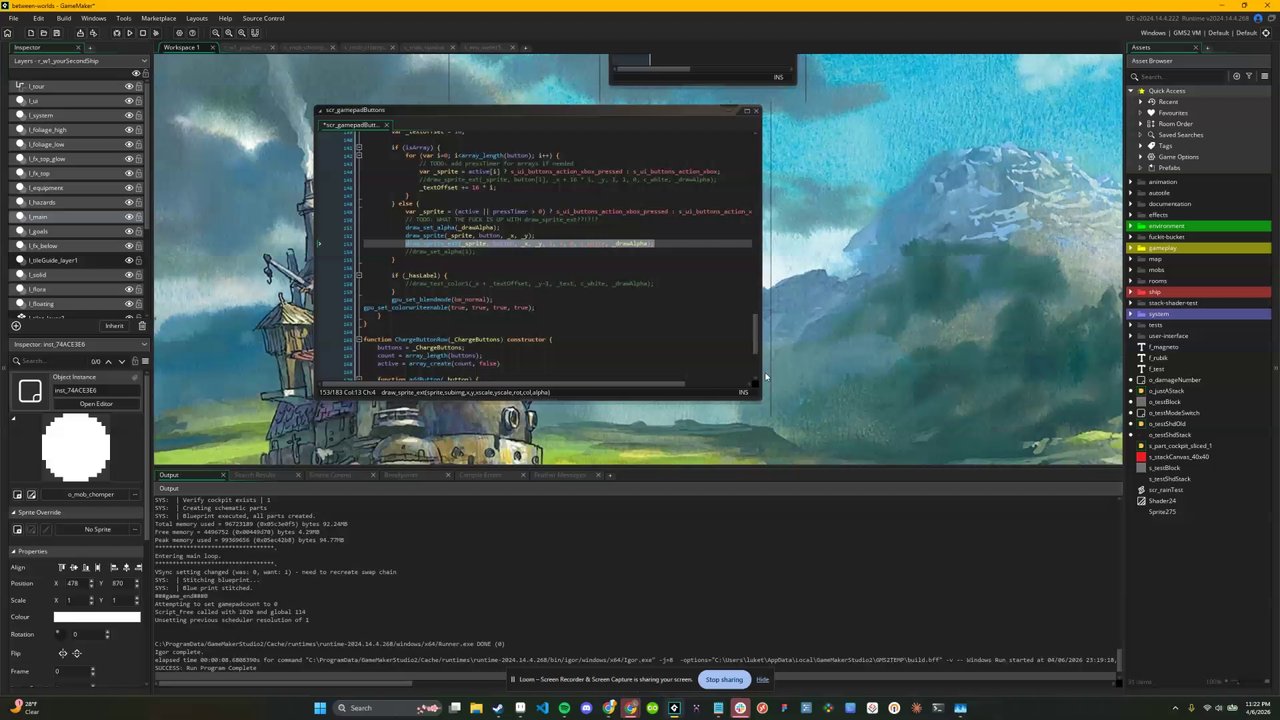Viewport: 1280px width, 720px height.
Task: Hide the l_solid layer
Action: (128, 275)
